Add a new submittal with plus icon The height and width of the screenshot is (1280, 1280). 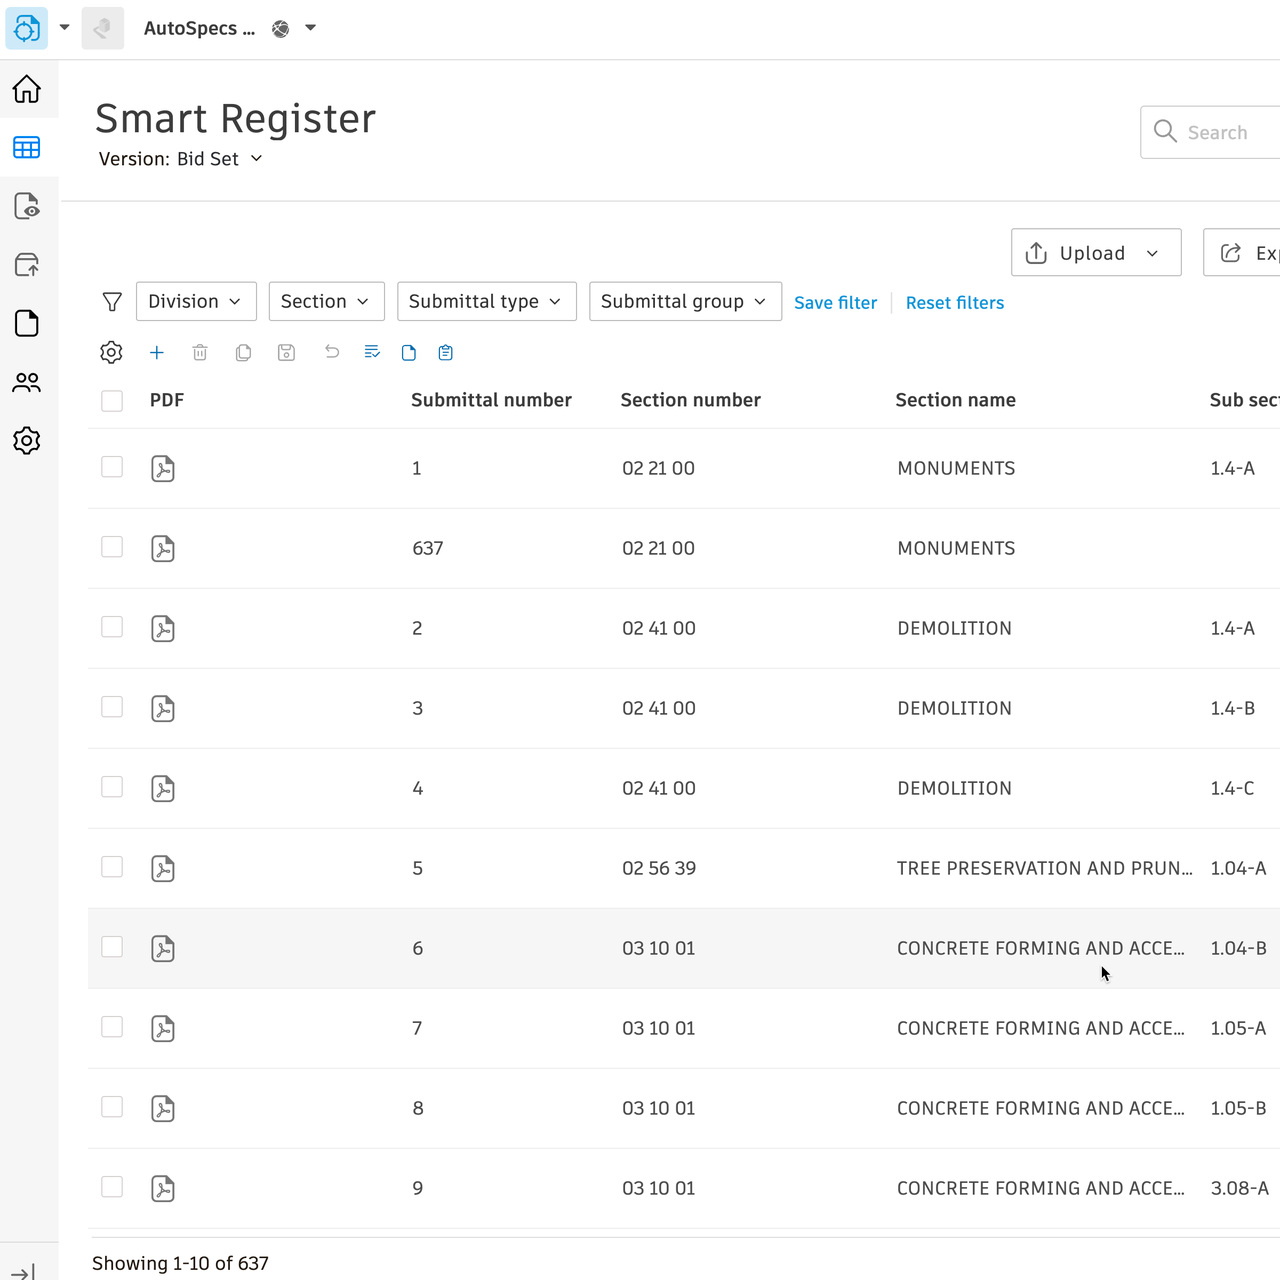(157, 352)
